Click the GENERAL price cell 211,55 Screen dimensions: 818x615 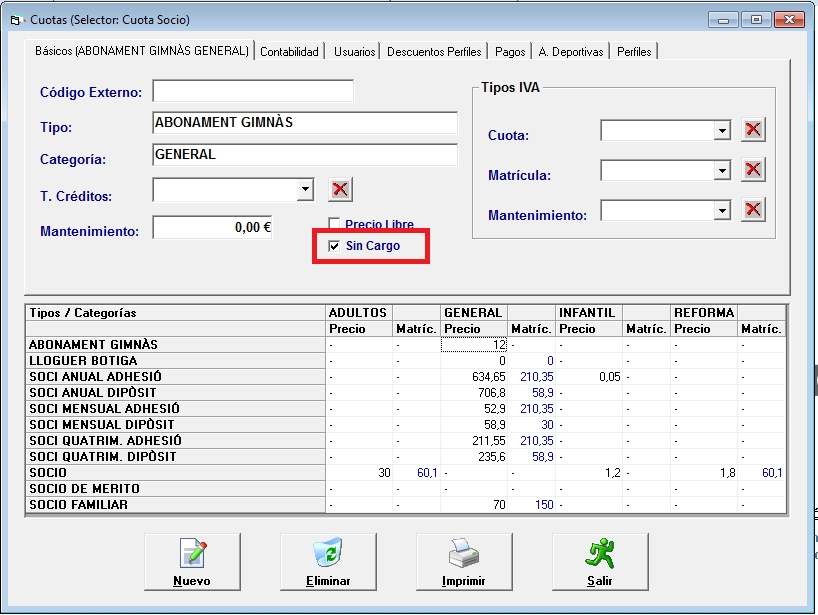click(x=474, y=441)
